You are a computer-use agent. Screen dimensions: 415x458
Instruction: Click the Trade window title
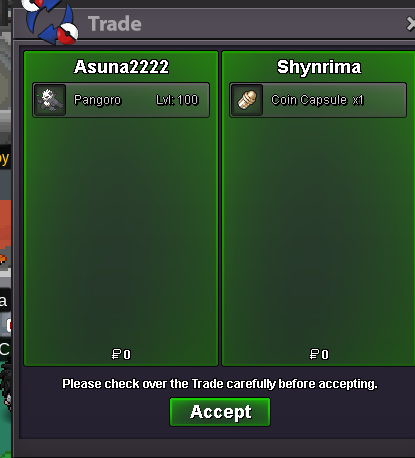[115, 24]
